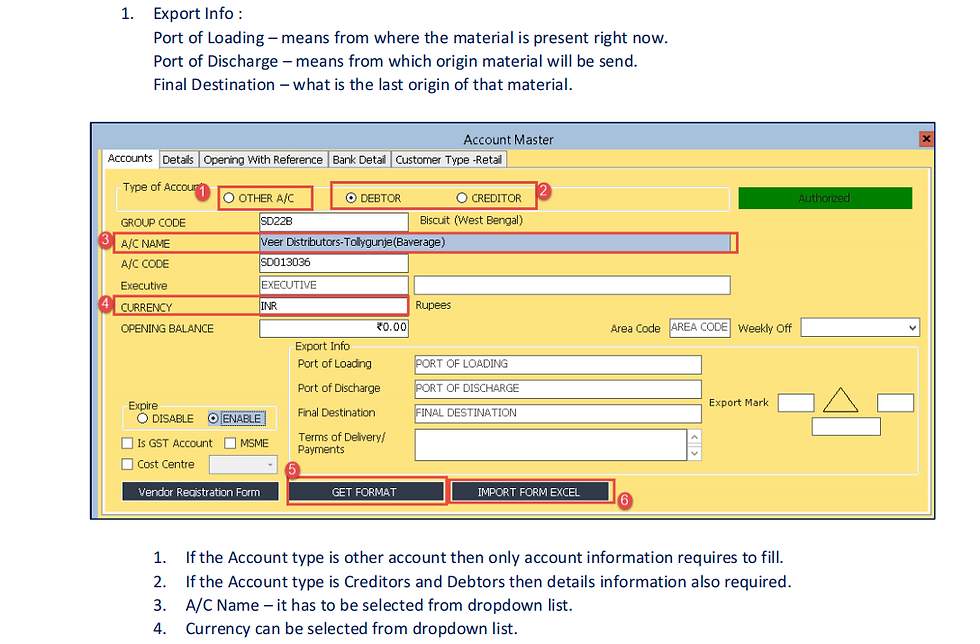
Task: Click the GET FORMAT button
Action: [365, 492]
